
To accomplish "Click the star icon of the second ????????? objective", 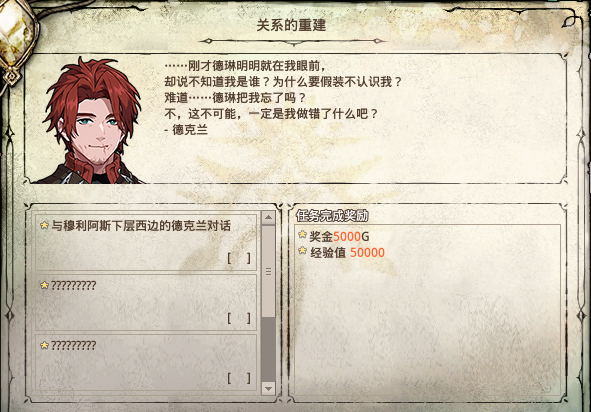I will pyautogui.click(x=44, y=285).
